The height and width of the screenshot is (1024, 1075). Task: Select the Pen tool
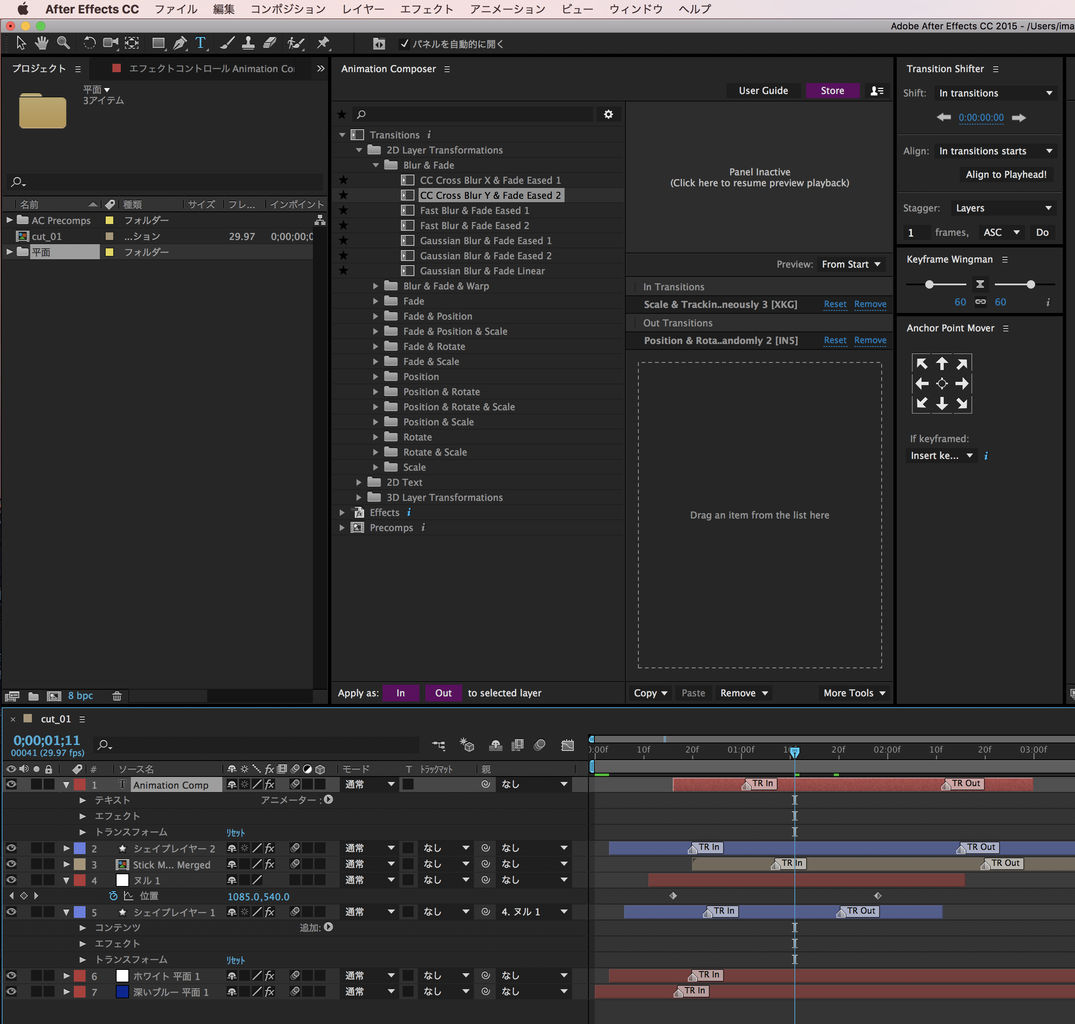(x=180, y=43)
